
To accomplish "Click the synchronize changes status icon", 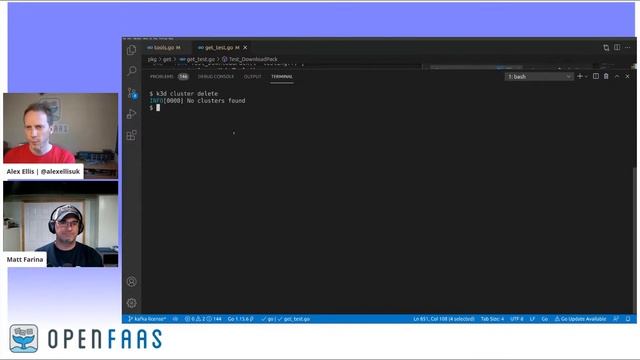I will 175,319.
